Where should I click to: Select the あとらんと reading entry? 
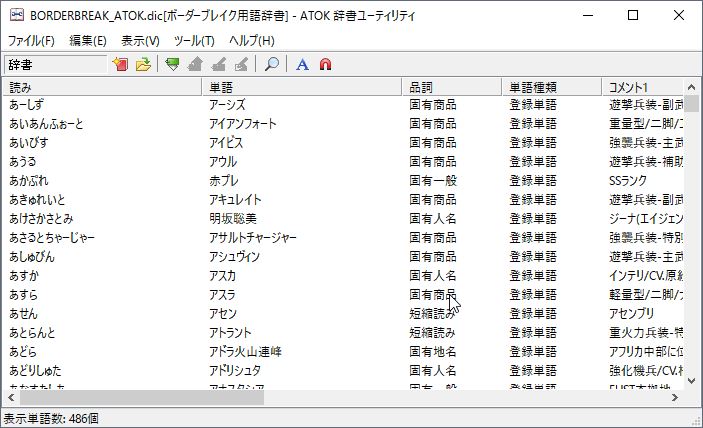coord(32,333)
